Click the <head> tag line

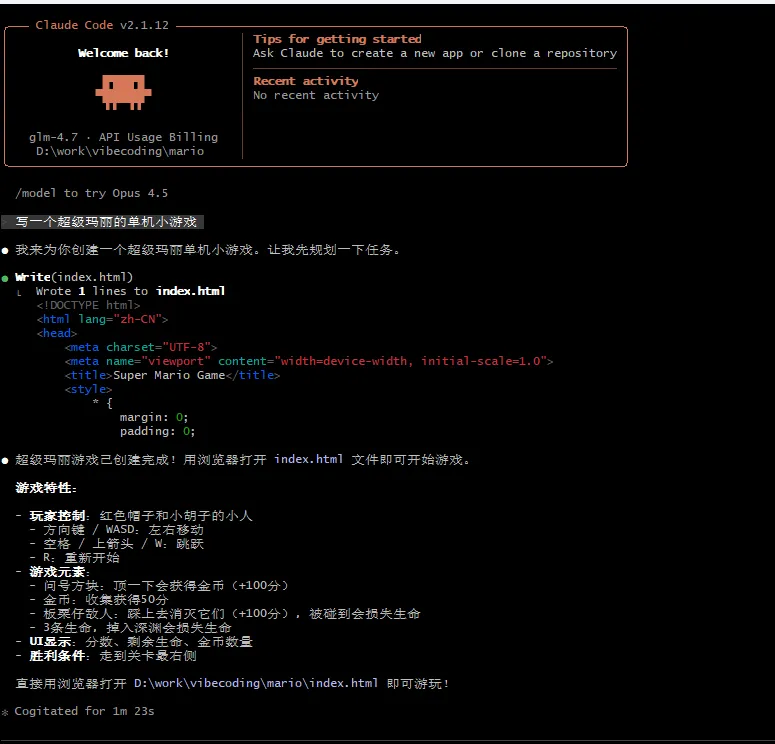[x=57, y=334]
